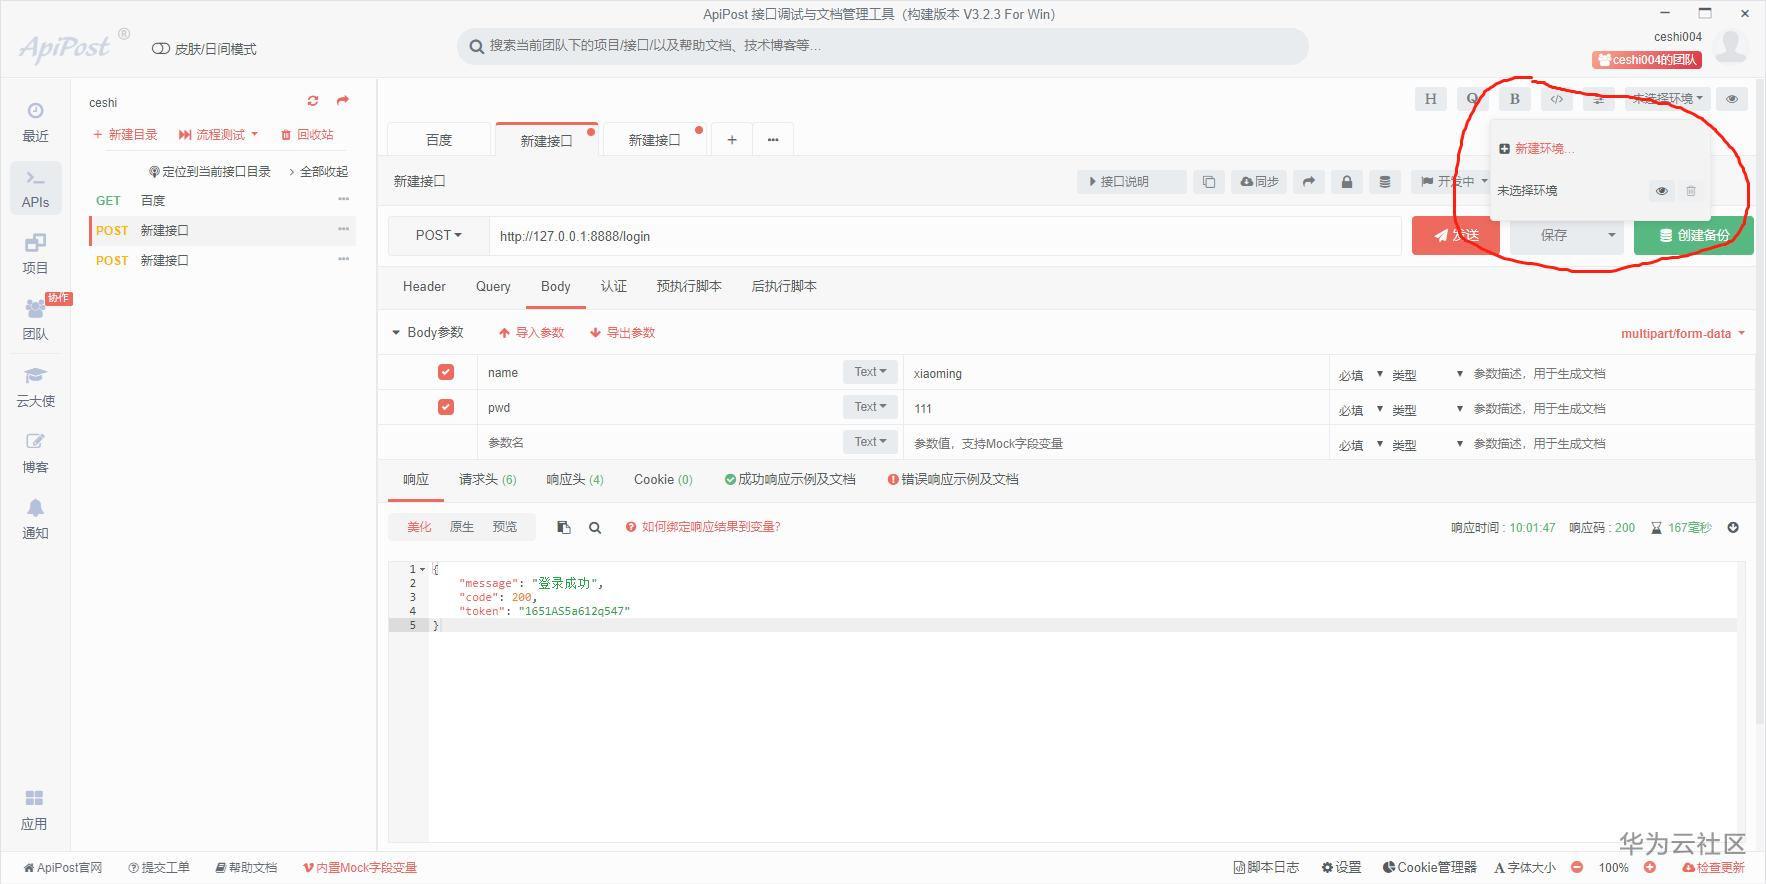Click the 导入参数 link
The width and height of the screenshot is (1766, 884).
[531, 332]
